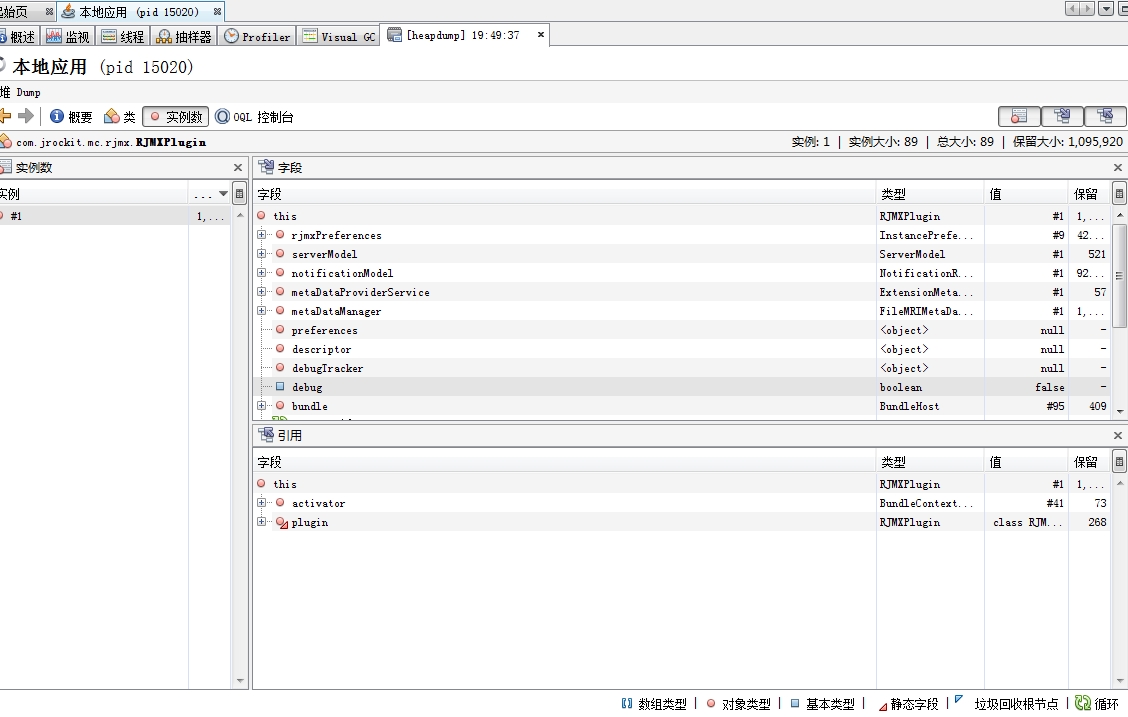Open column chooser icon in fields panel
This screenshot has height=717, width=1128.
1119,193
